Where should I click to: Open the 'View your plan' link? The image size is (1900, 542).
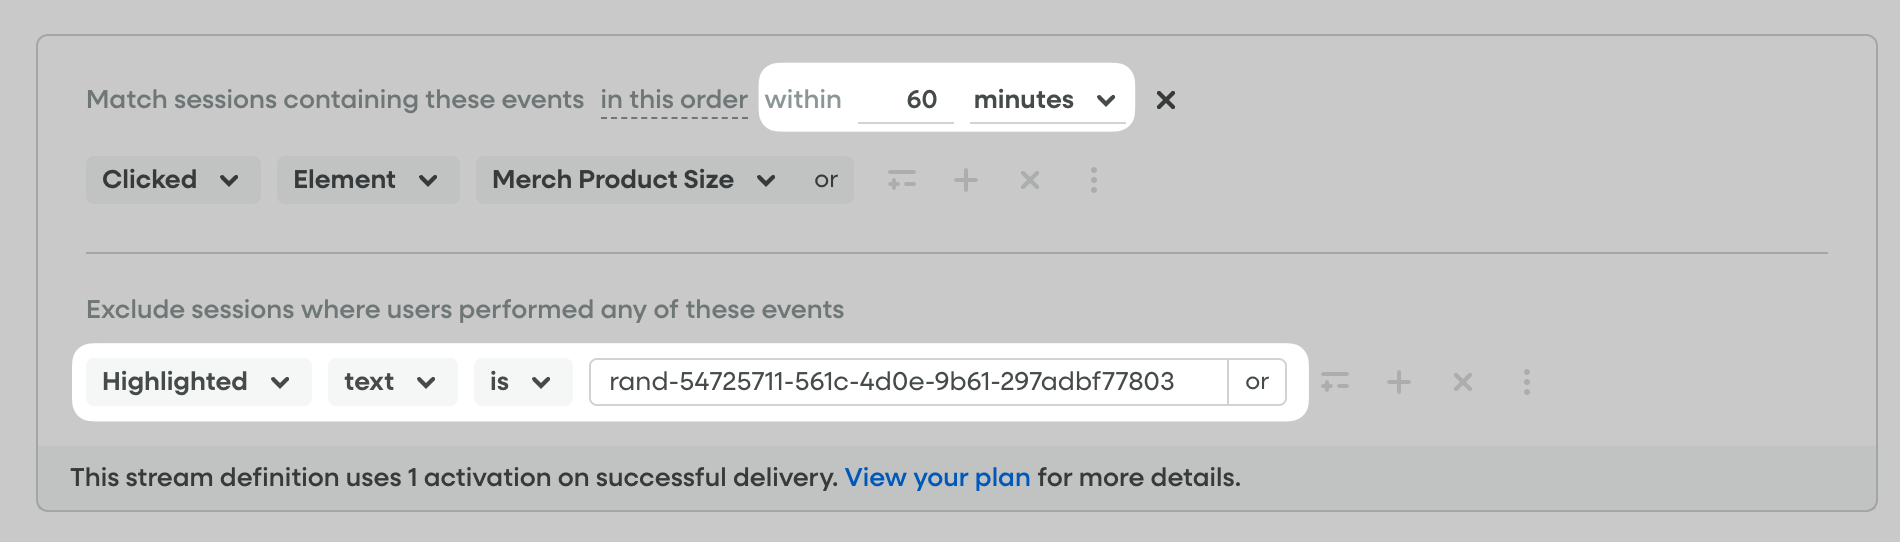(x=937, y=477)
